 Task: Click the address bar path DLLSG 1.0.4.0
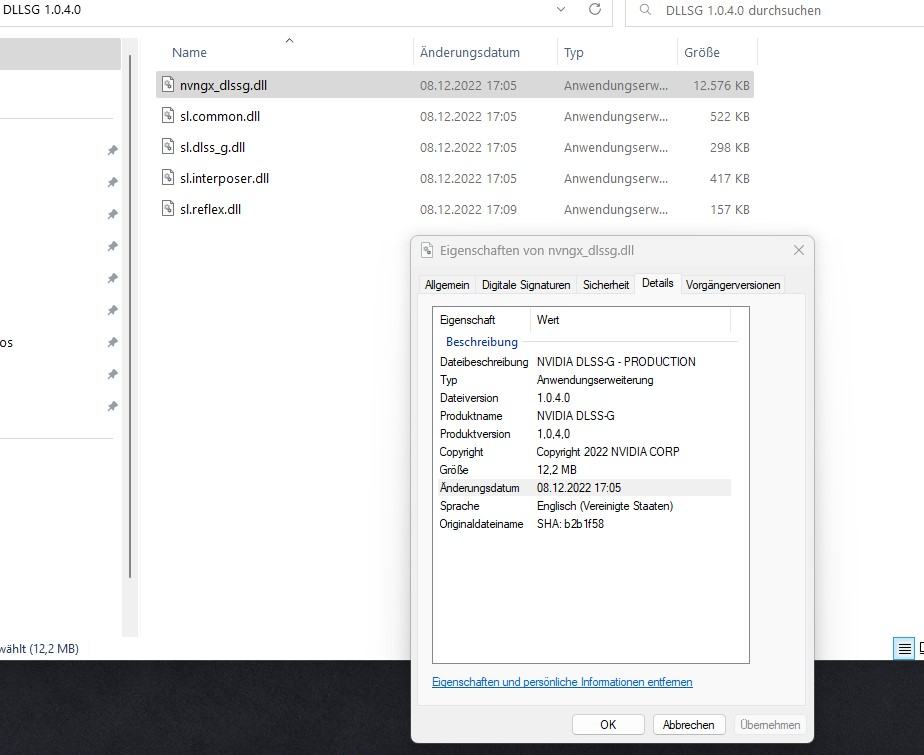(x=42, y=10)
